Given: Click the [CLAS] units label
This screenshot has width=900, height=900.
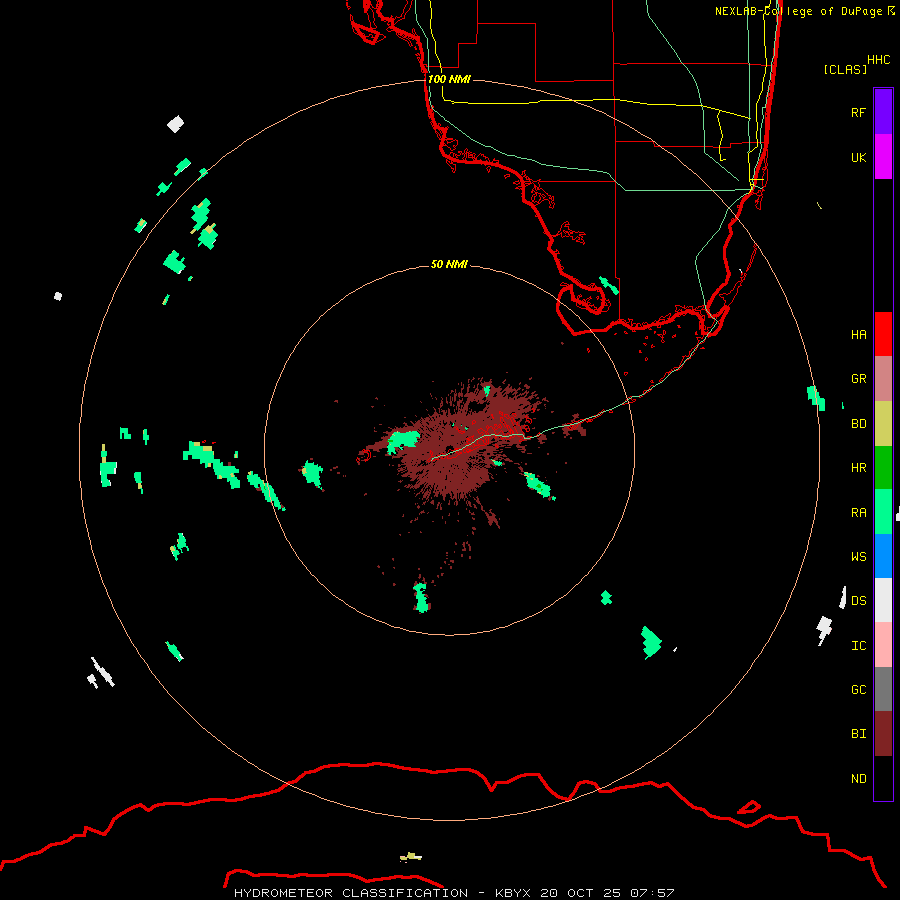Looking at the screenshot, I should (845, 69).
